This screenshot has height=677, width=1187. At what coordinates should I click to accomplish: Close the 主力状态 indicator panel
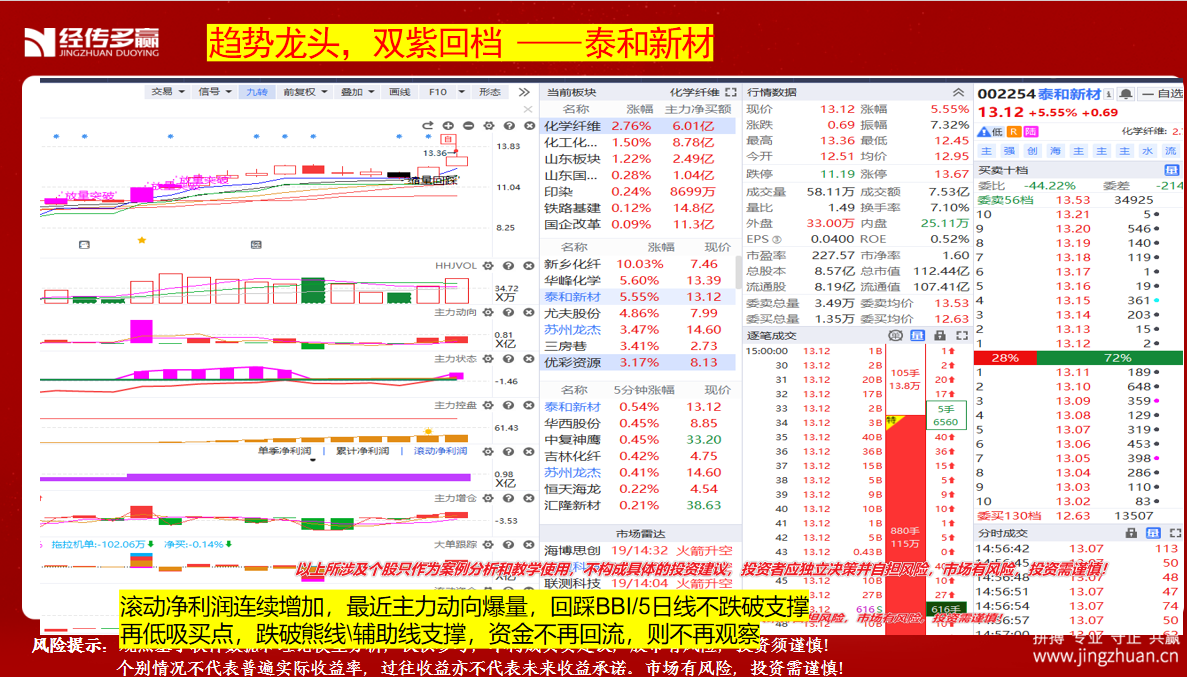click(x=527, y=359)
